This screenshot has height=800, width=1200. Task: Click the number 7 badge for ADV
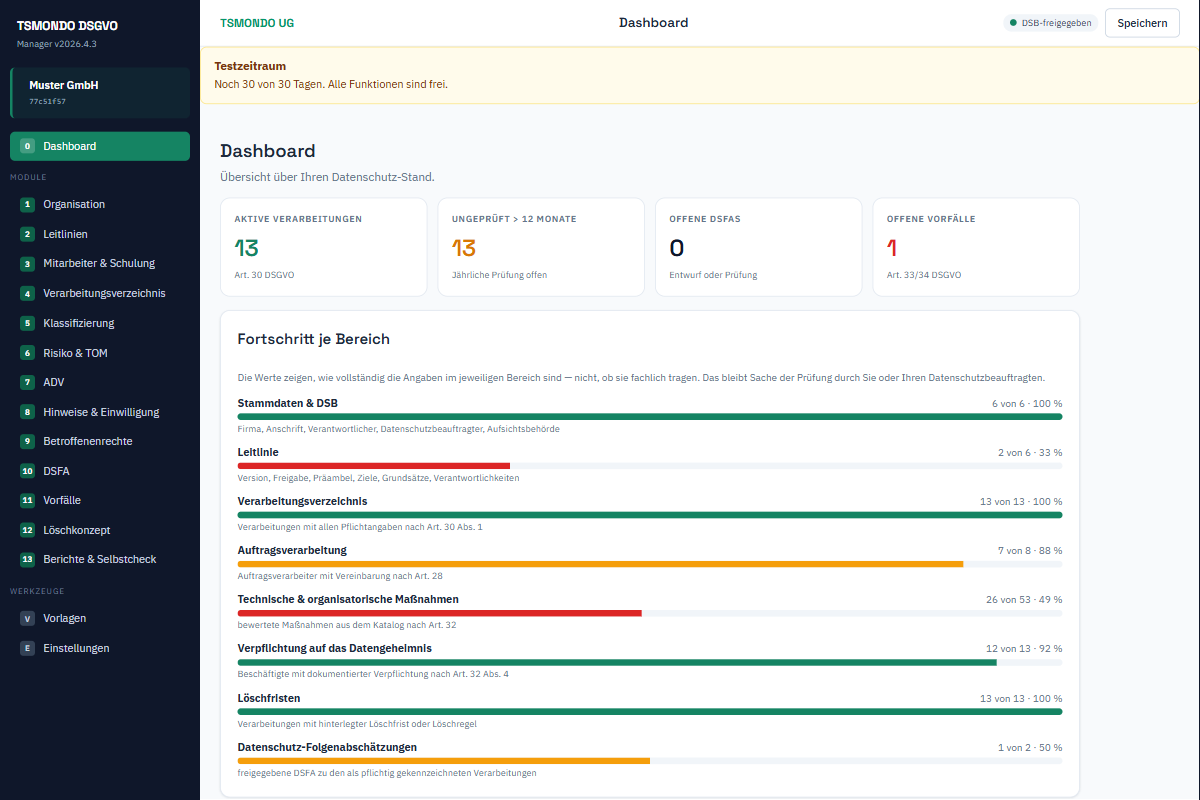pos(27,382)
